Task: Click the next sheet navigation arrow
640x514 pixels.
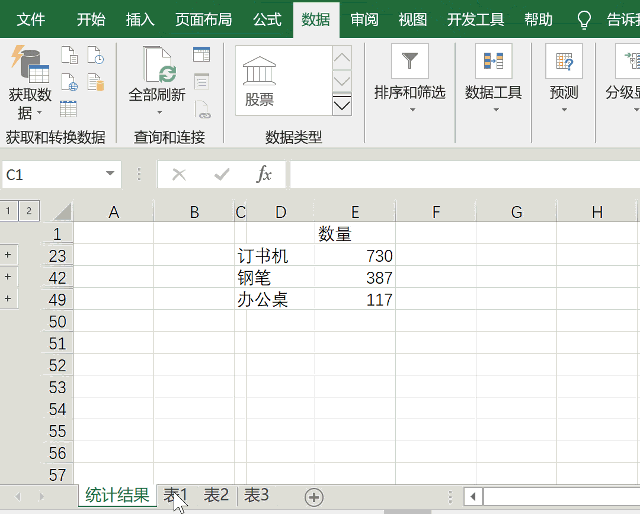Action: [41, 497]
